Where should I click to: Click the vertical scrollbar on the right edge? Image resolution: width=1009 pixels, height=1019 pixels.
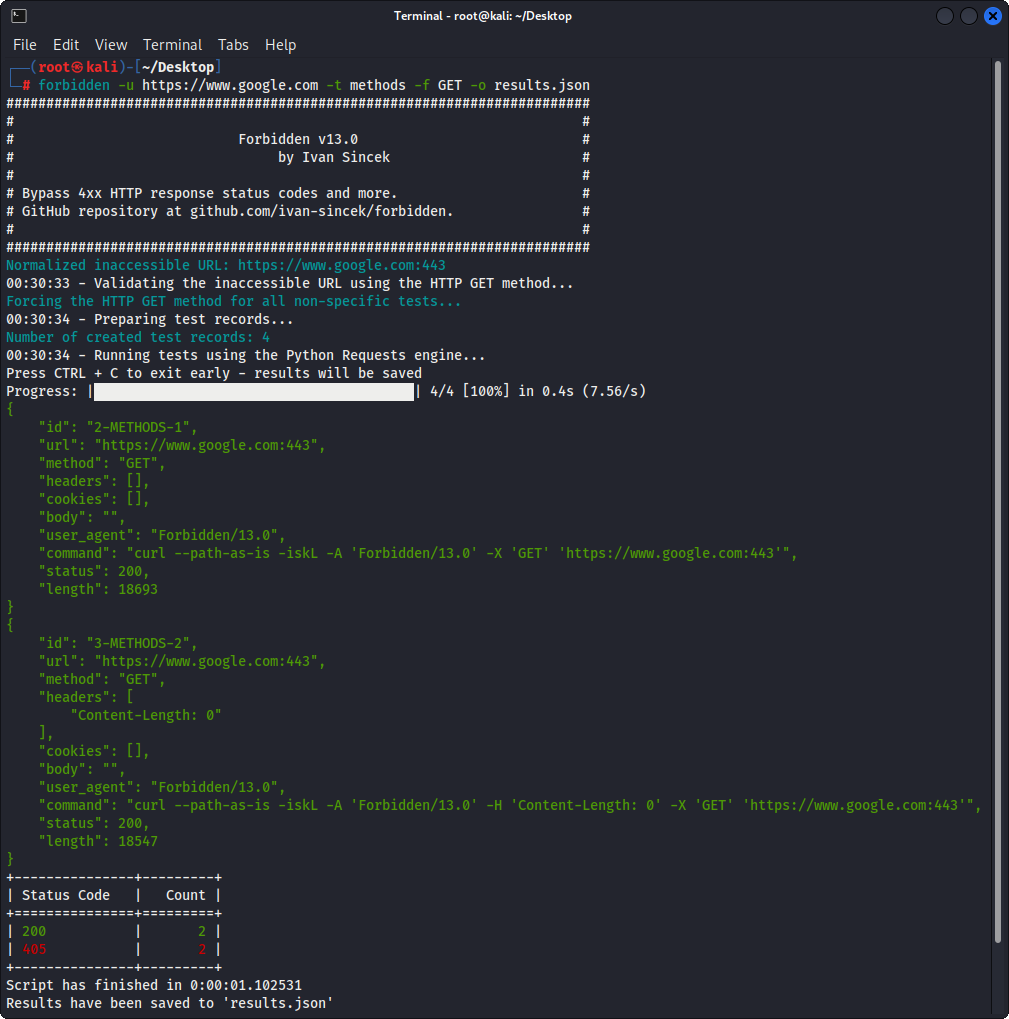pyautogui.click(x=997, y=500)
